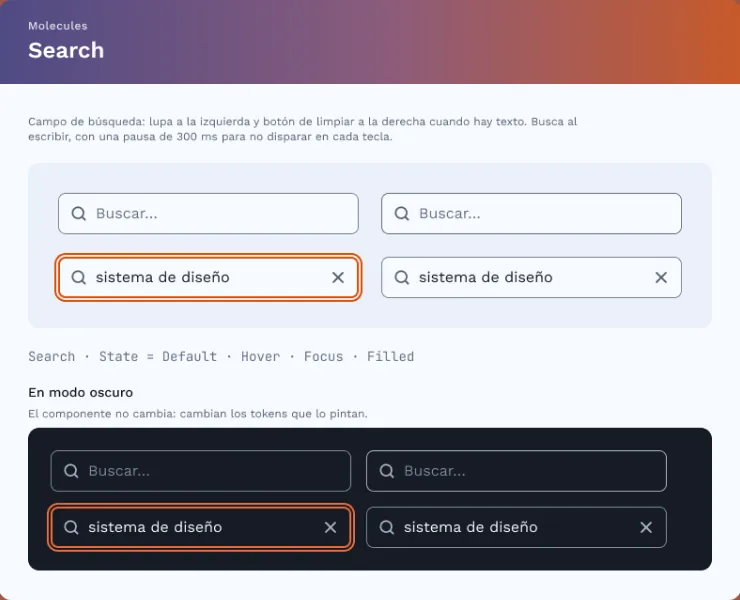Clear the orange-focused dark-mode search field with X
The height and width of the screenshot is (600, 740).
pyautogui.click(x=330, y=527)
